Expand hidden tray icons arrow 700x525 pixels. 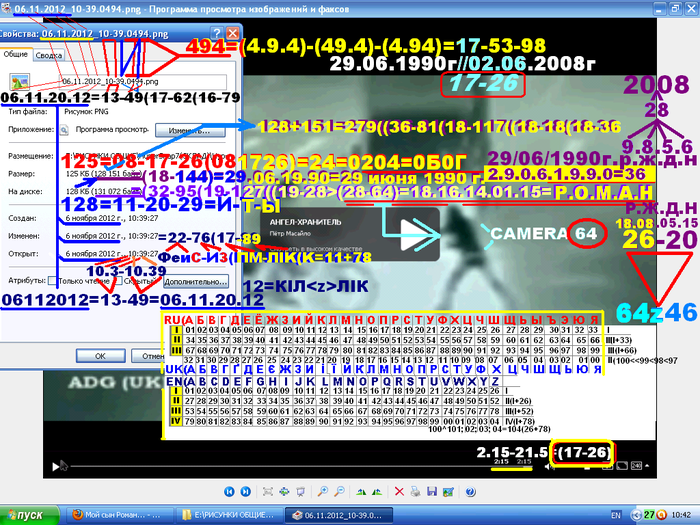(637, 515)
